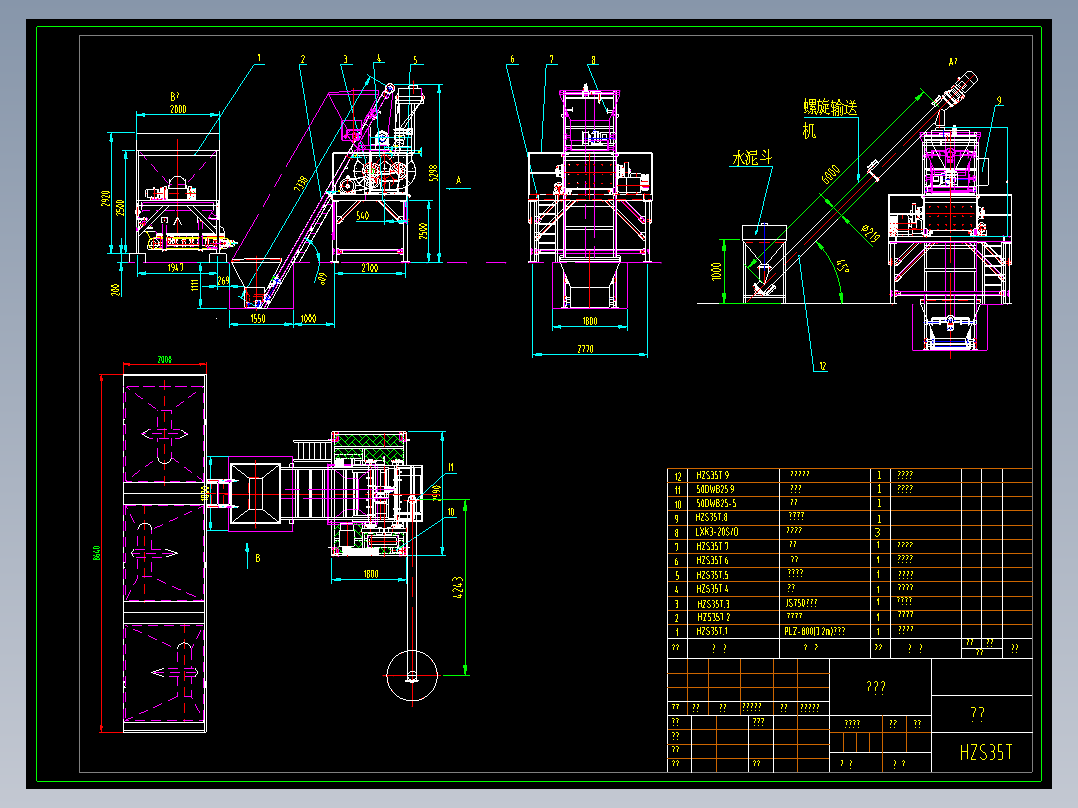Select parts list cell HZS35T.1

[712, 631]
